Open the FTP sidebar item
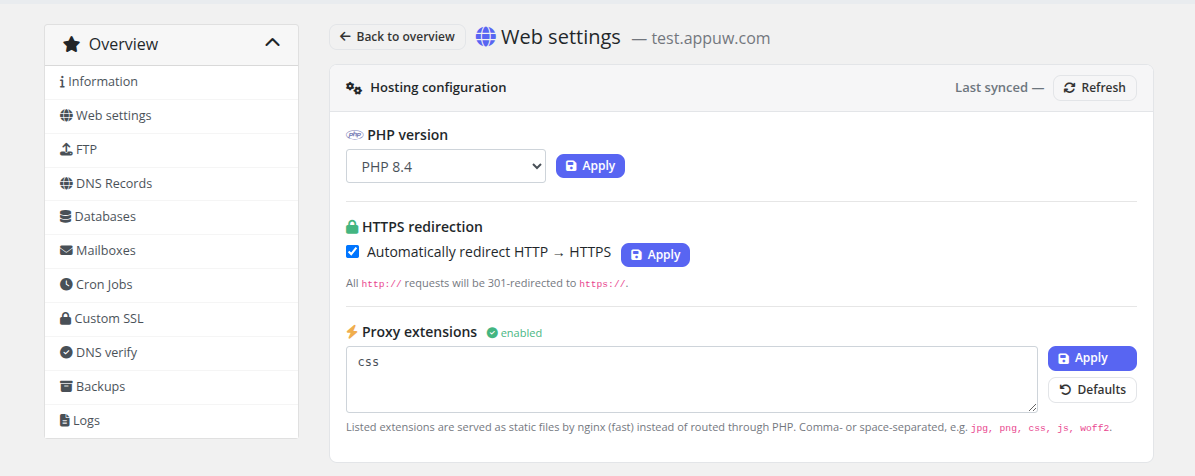1195x476 pixels. tap(171, 150)
